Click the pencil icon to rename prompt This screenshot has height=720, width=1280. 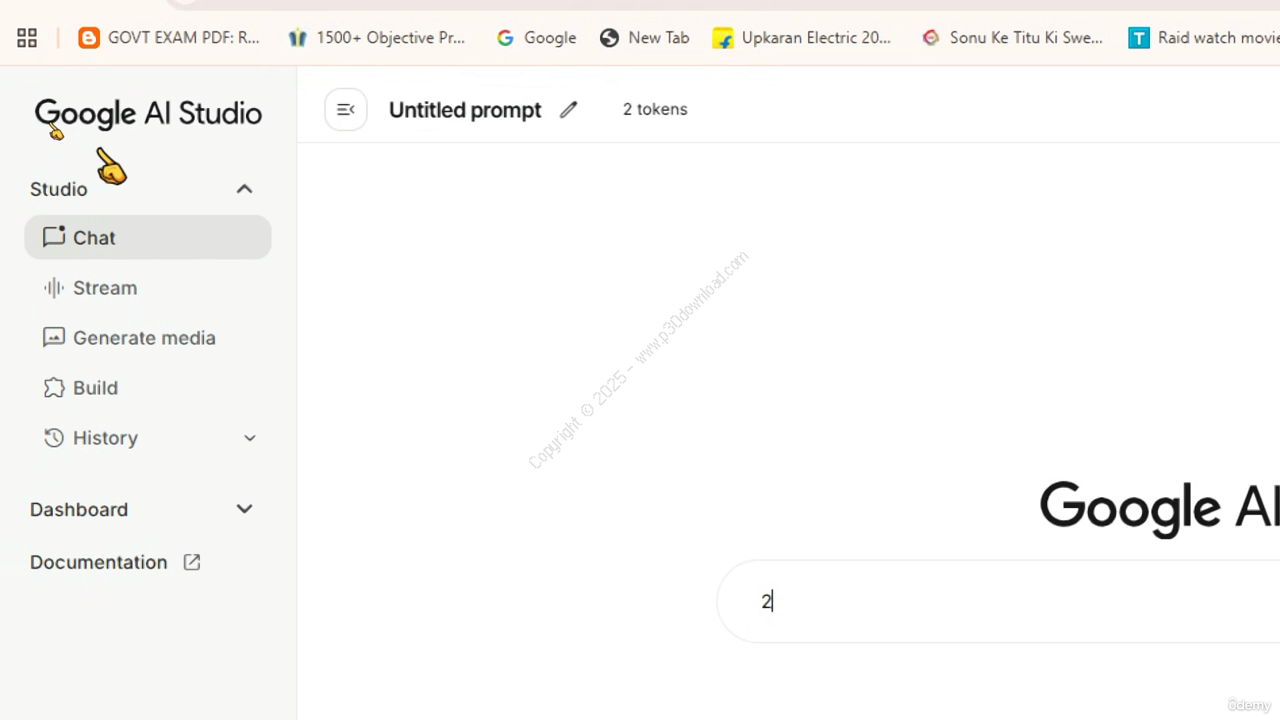tap(568, 110)
